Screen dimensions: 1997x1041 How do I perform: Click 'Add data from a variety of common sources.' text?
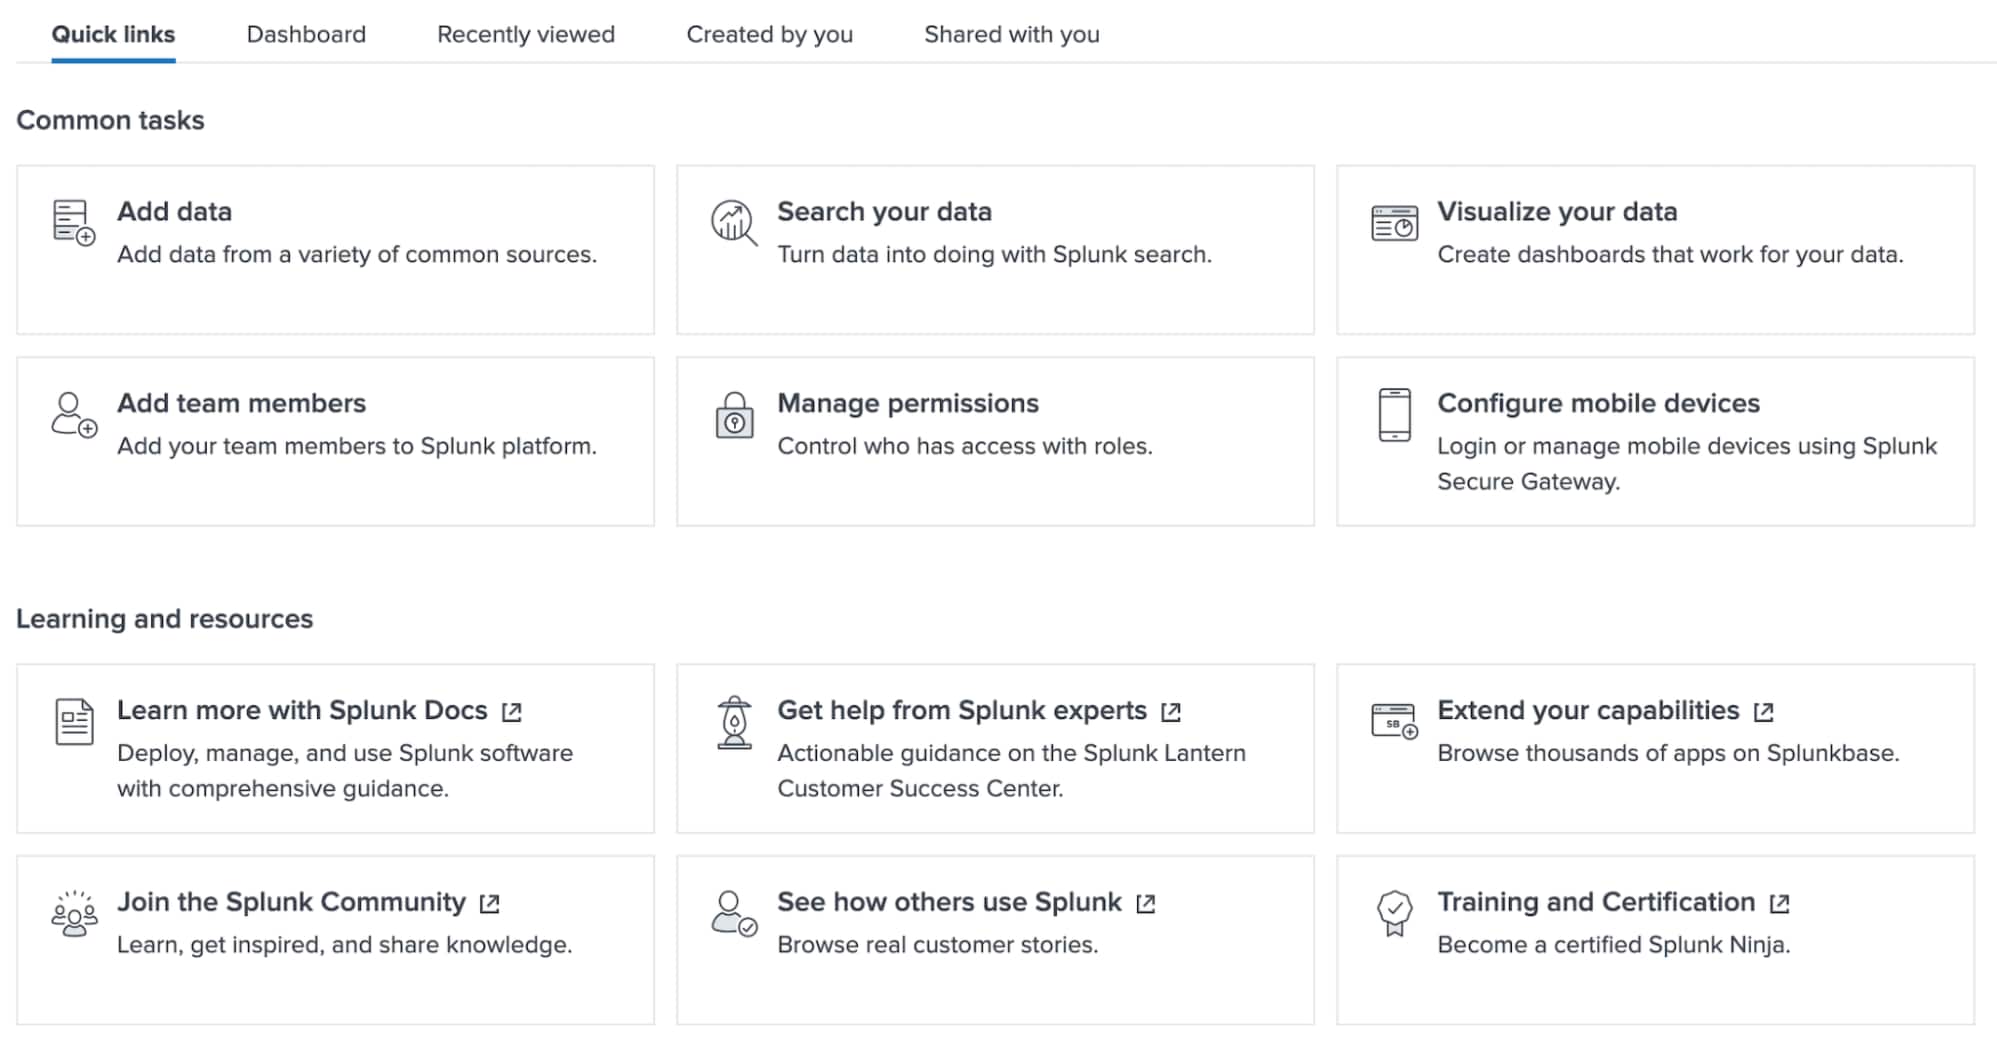(357, 254)
